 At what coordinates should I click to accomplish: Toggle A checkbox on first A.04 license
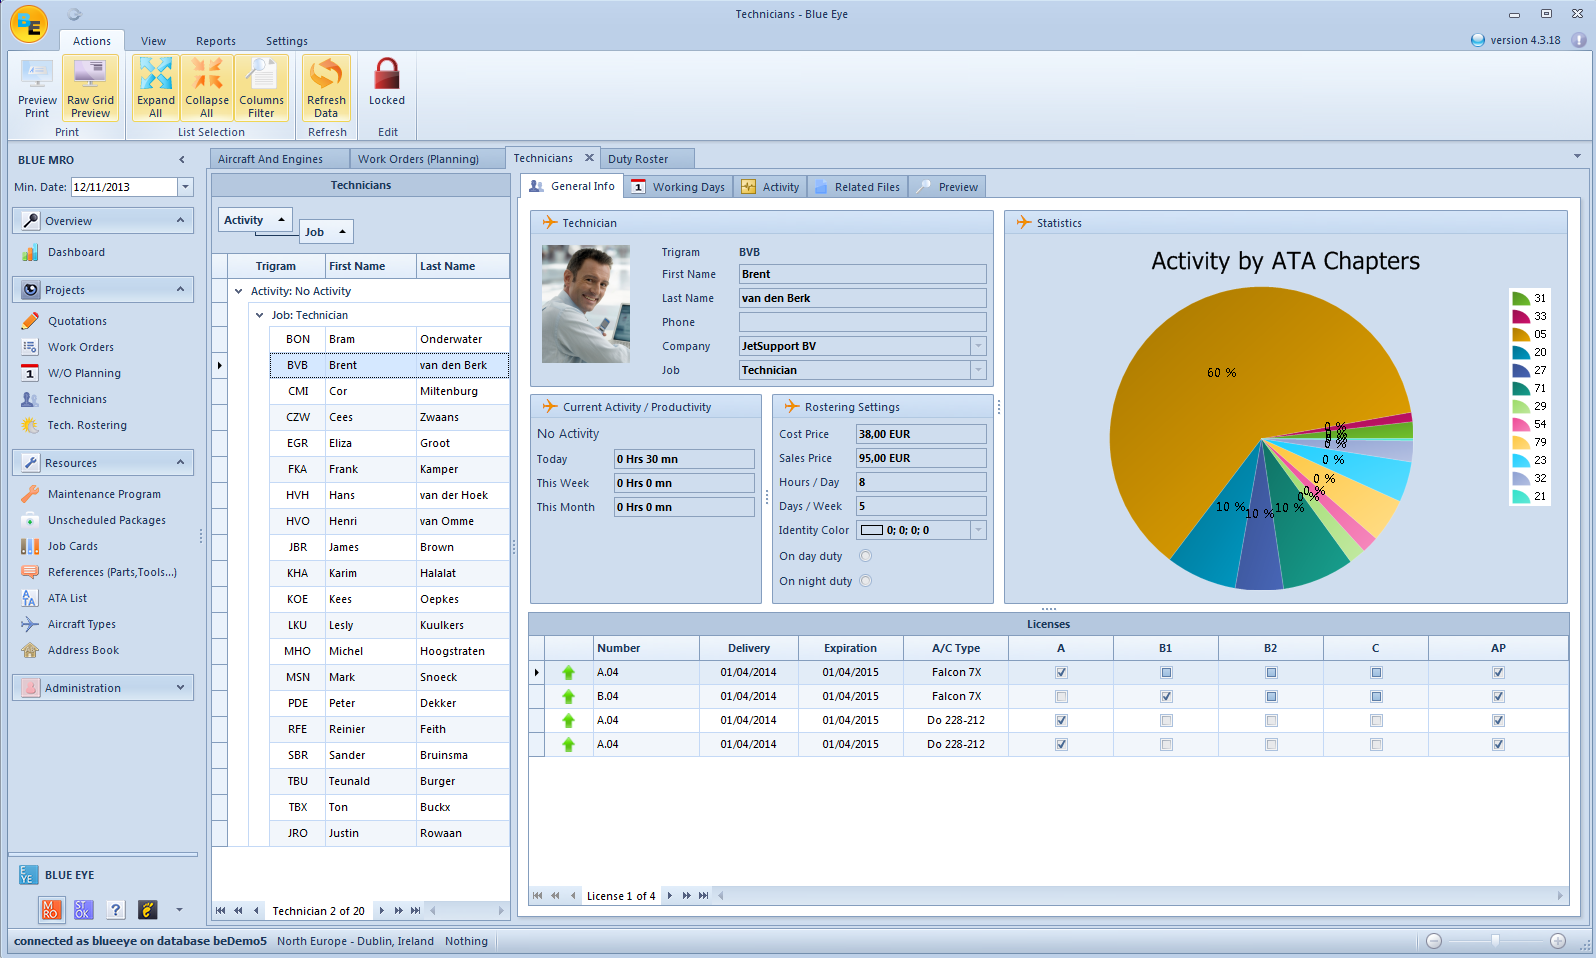coord(1061,672)
